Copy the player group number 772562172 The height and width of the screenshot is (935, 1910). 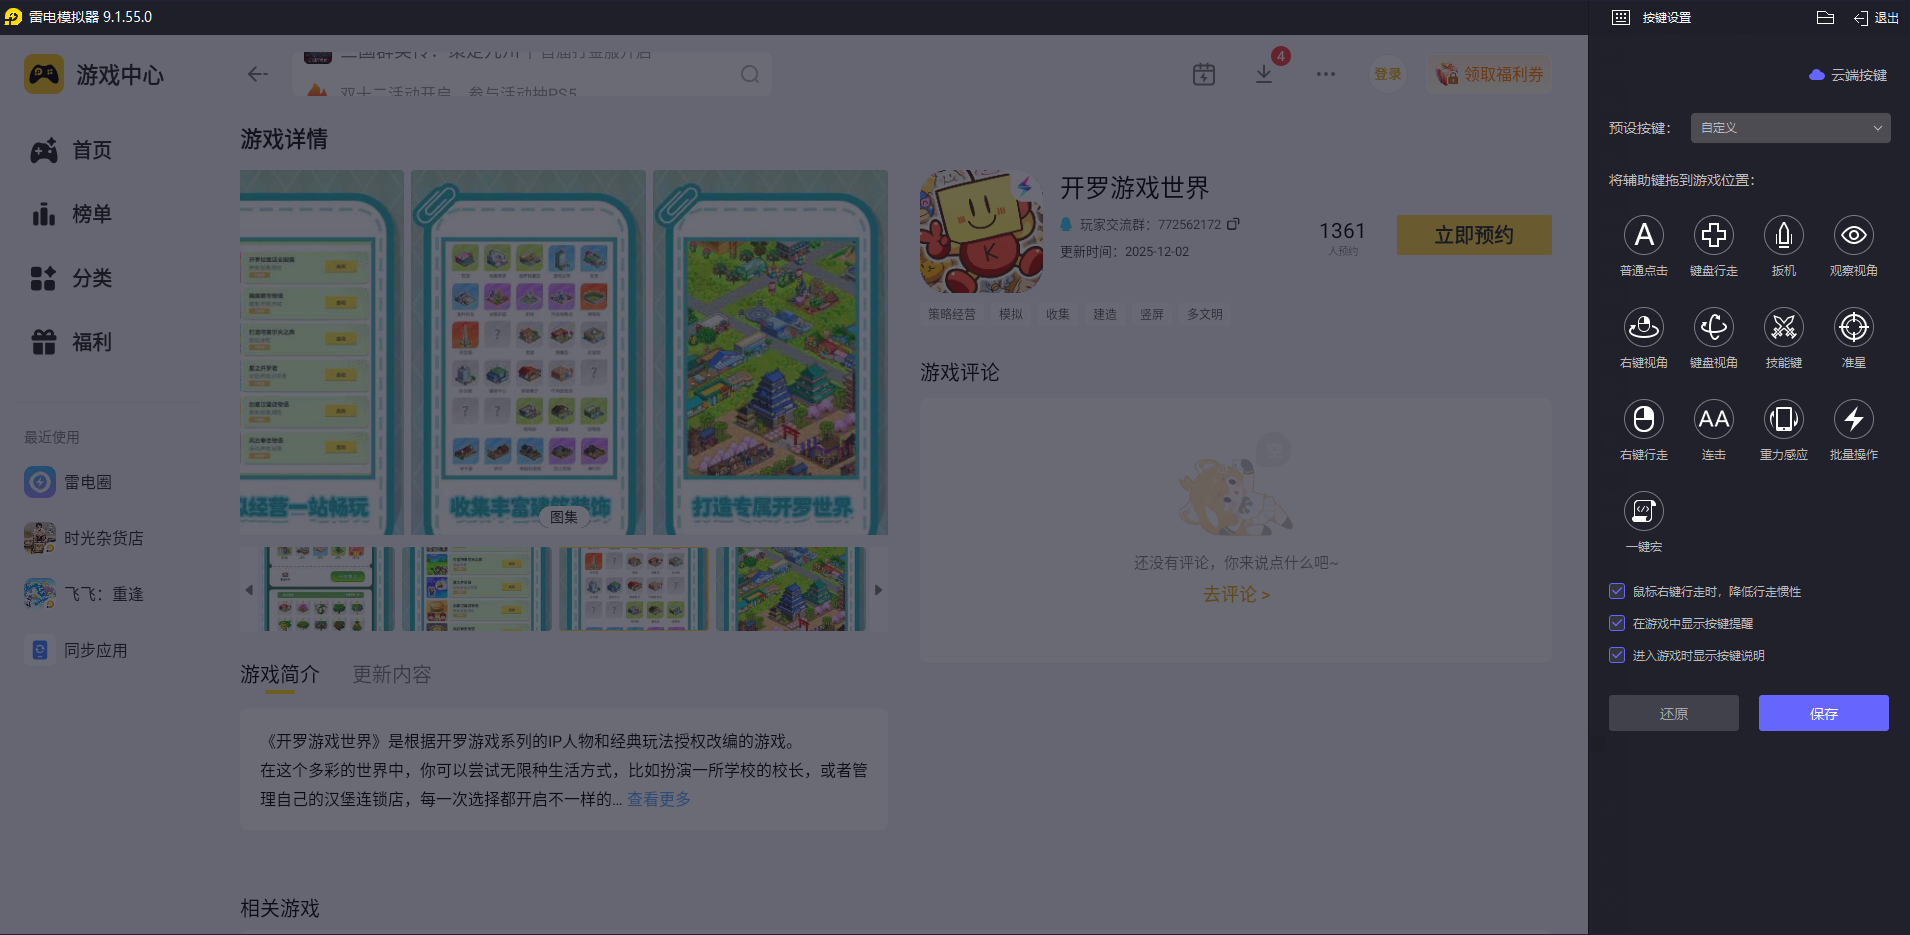coord(1233,224)
